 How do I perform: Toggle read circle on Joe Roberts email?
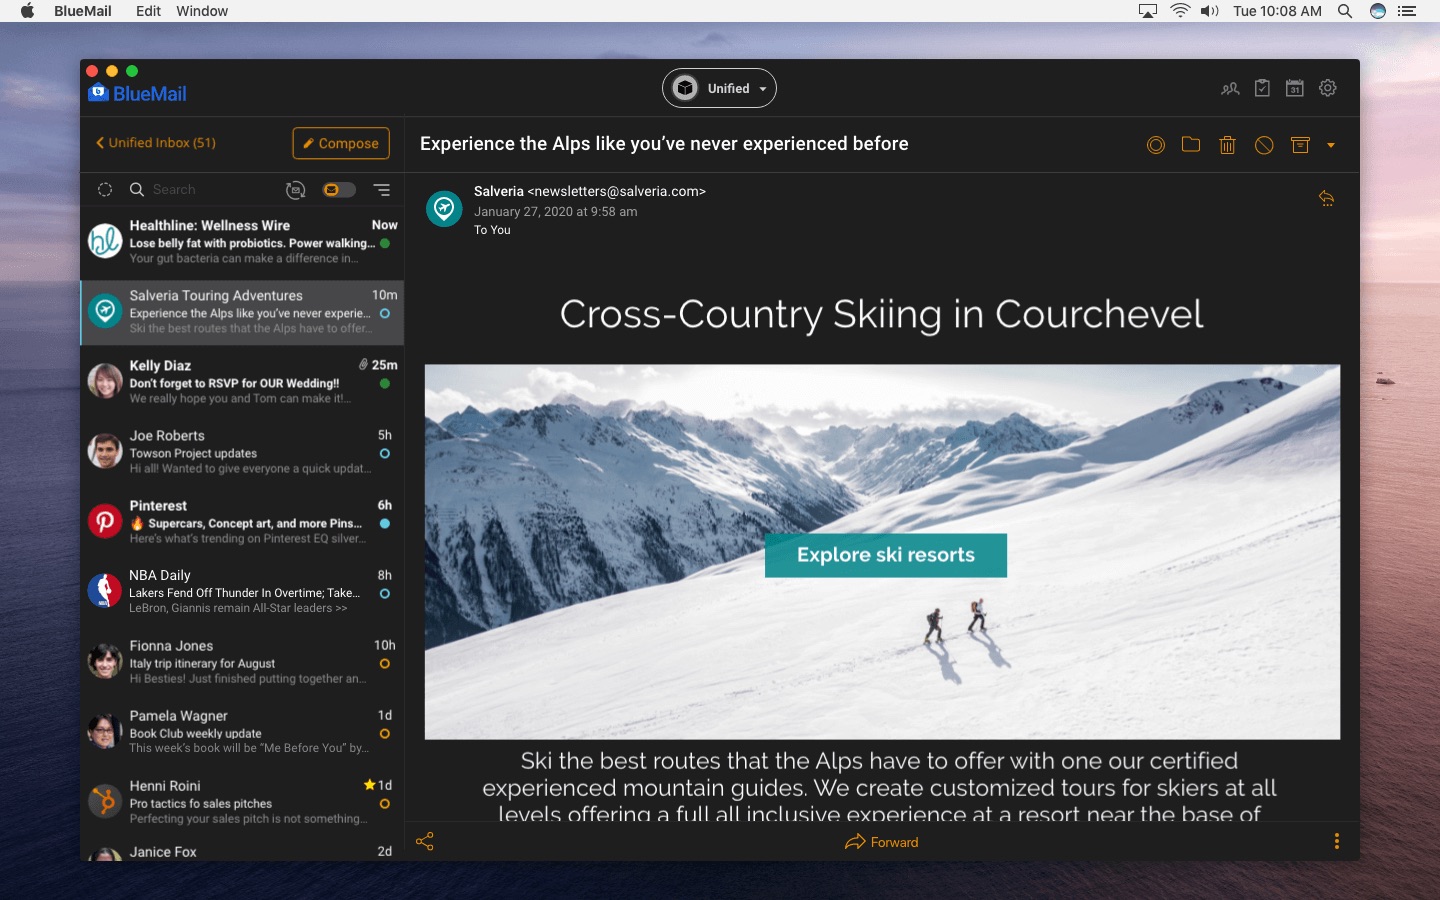coord(385,453)
